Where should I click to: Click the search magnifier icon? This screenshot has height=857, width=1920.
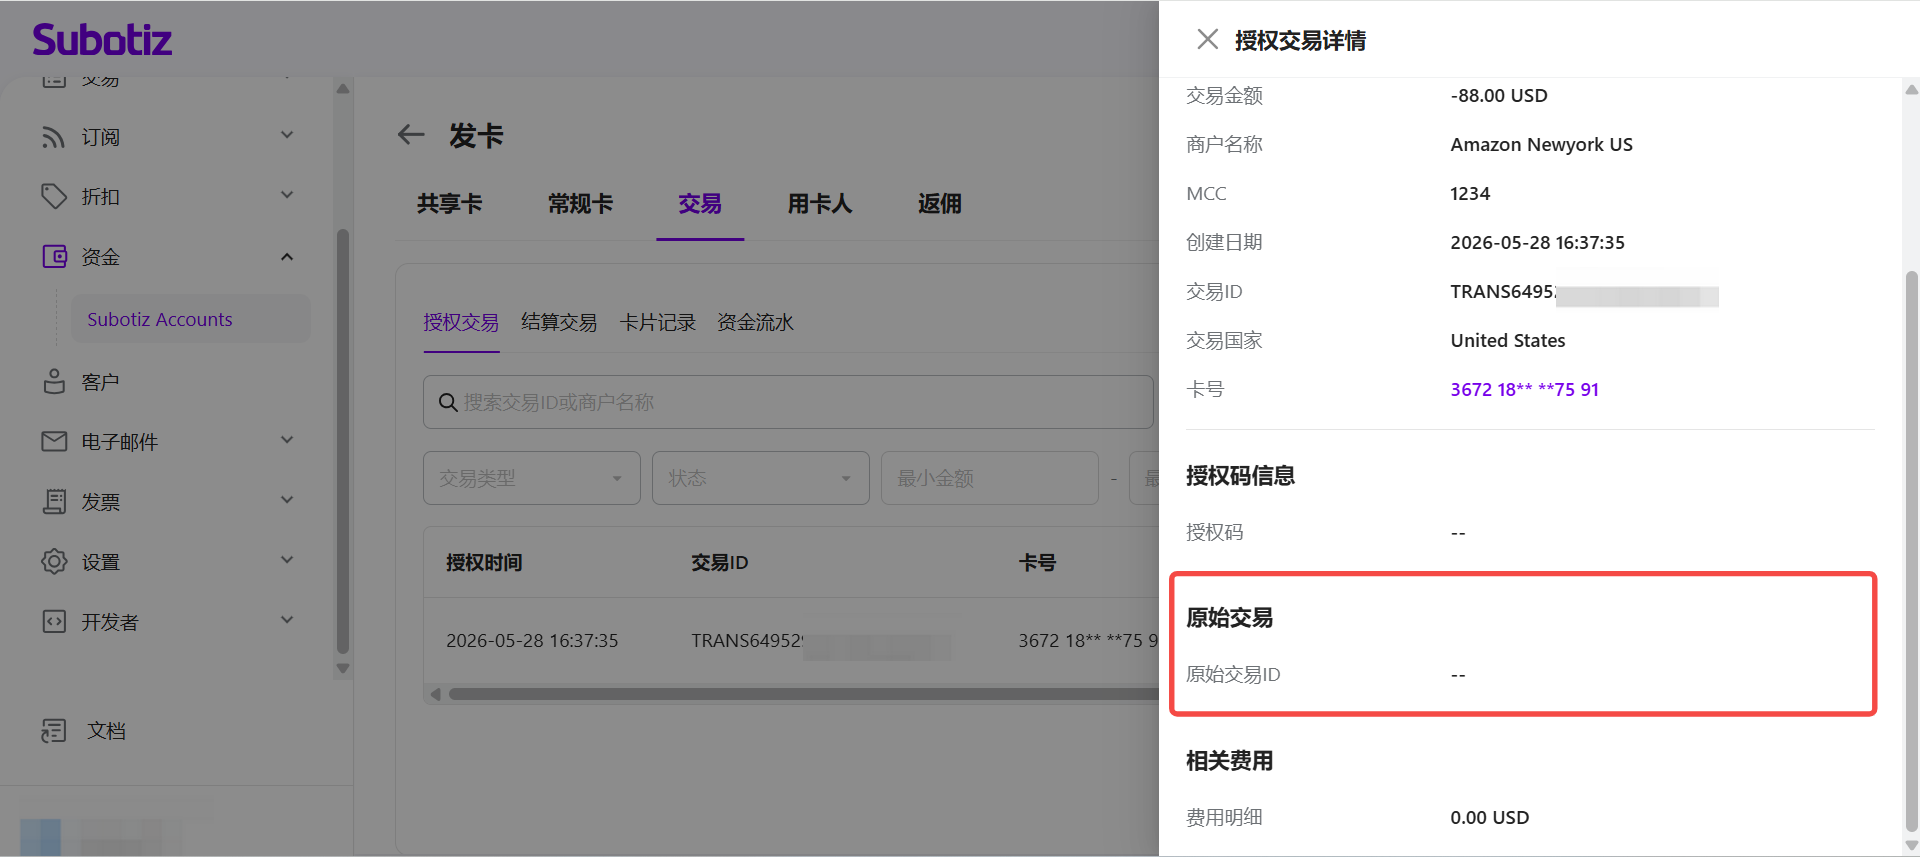(x=448, y=402)
